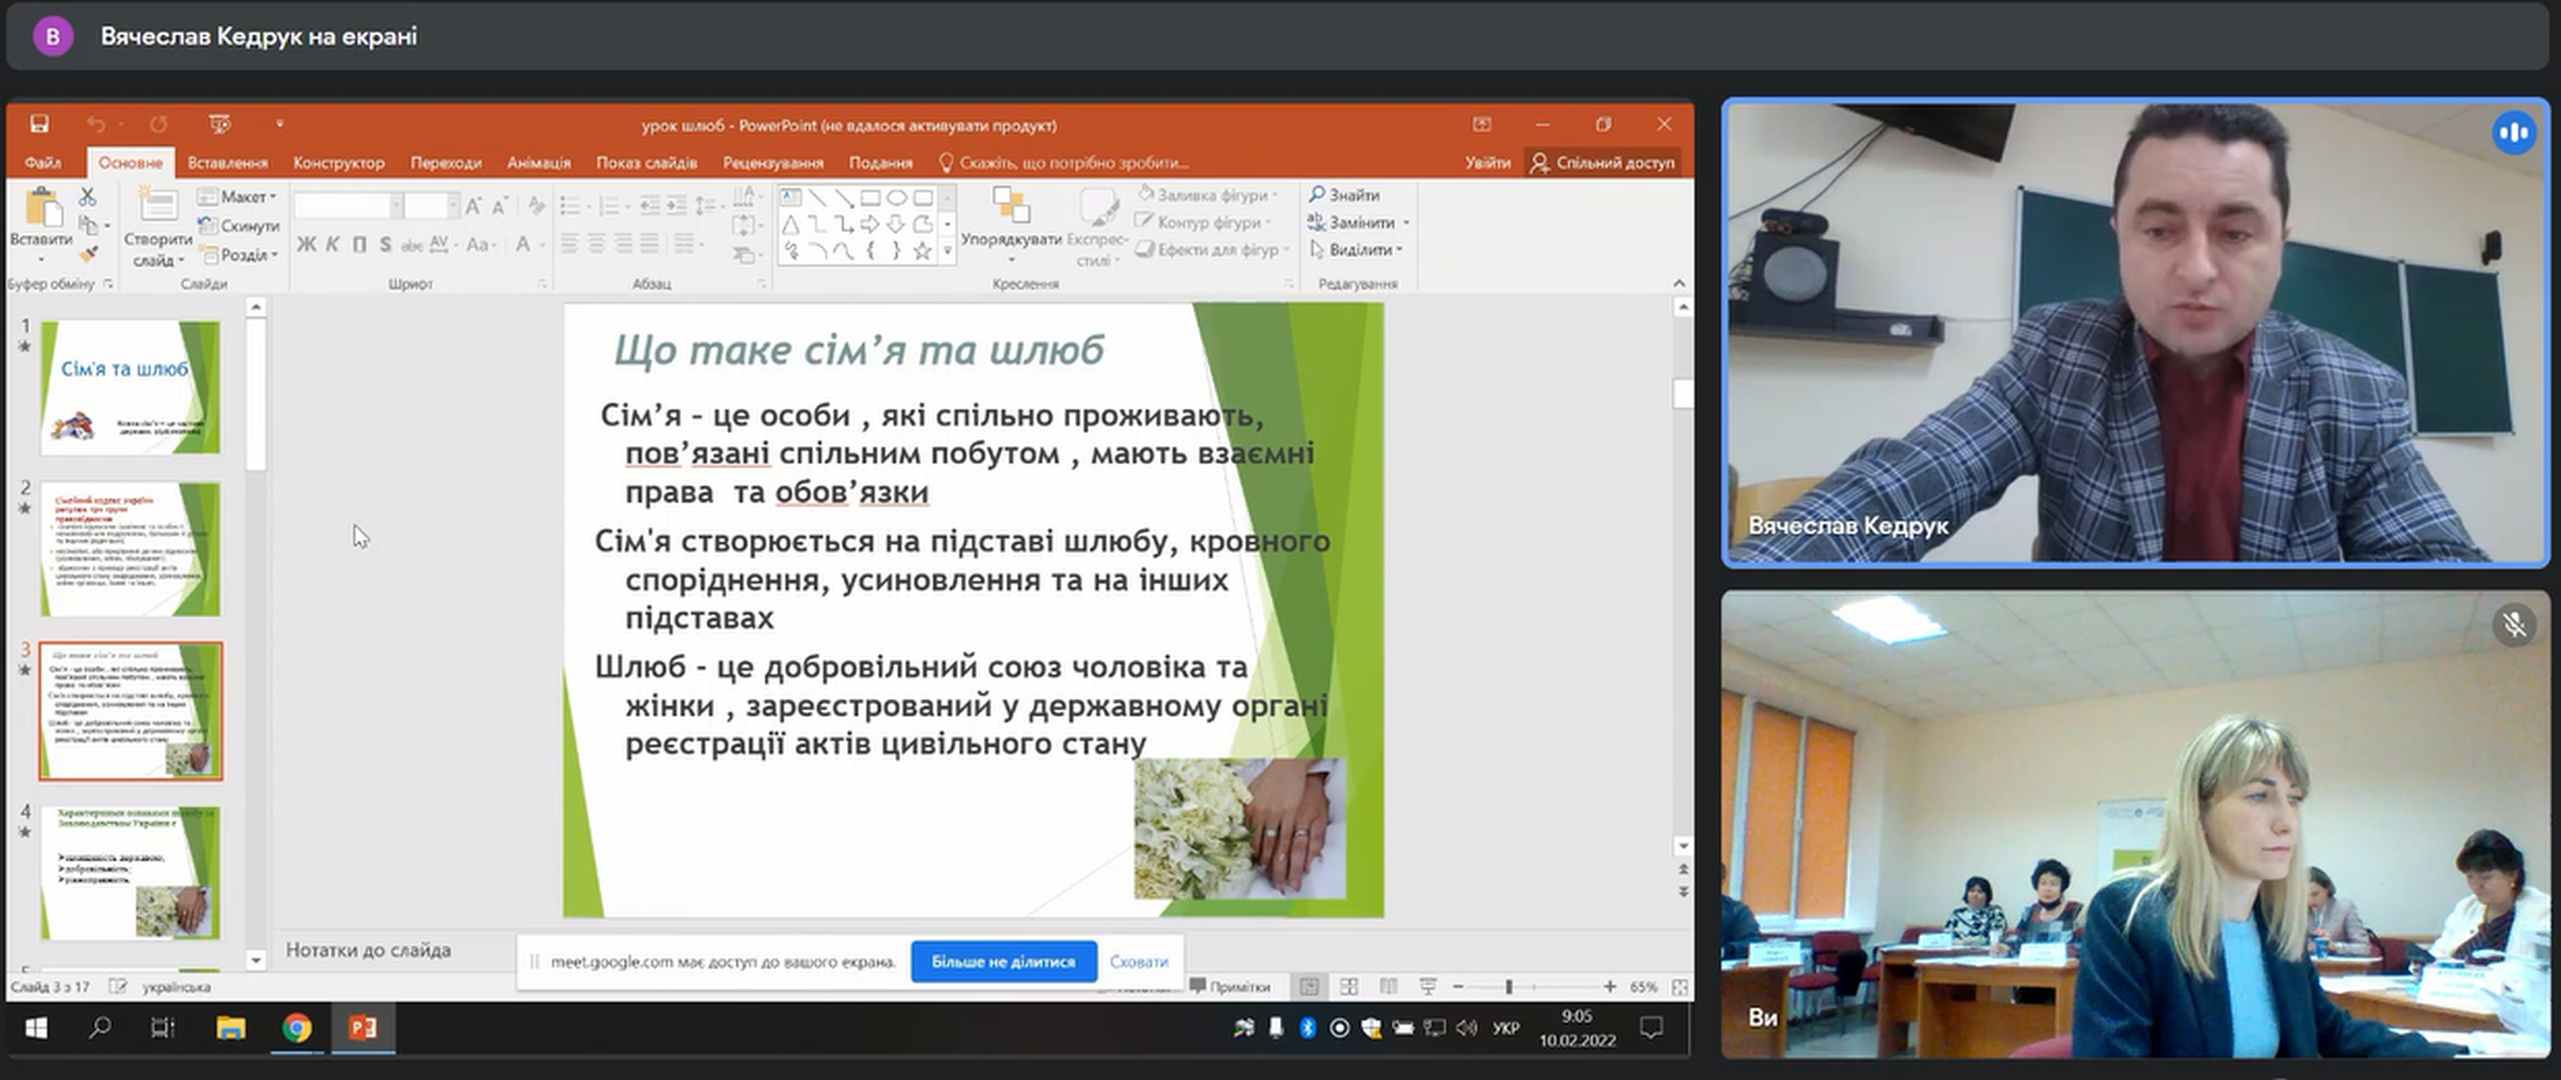Click the Cut scissors icon

pyautogui.click(x=88, y=197)
